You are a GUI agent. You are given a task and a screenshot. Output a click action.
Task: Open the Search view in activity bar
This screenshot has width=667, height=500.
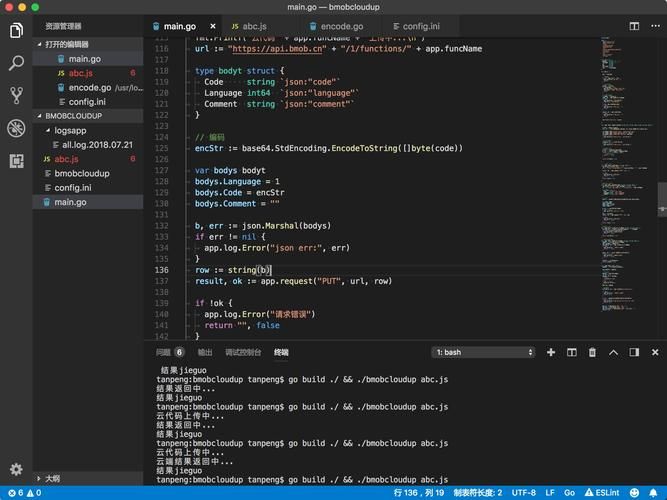pyautogui.click(x=16, y=63)
